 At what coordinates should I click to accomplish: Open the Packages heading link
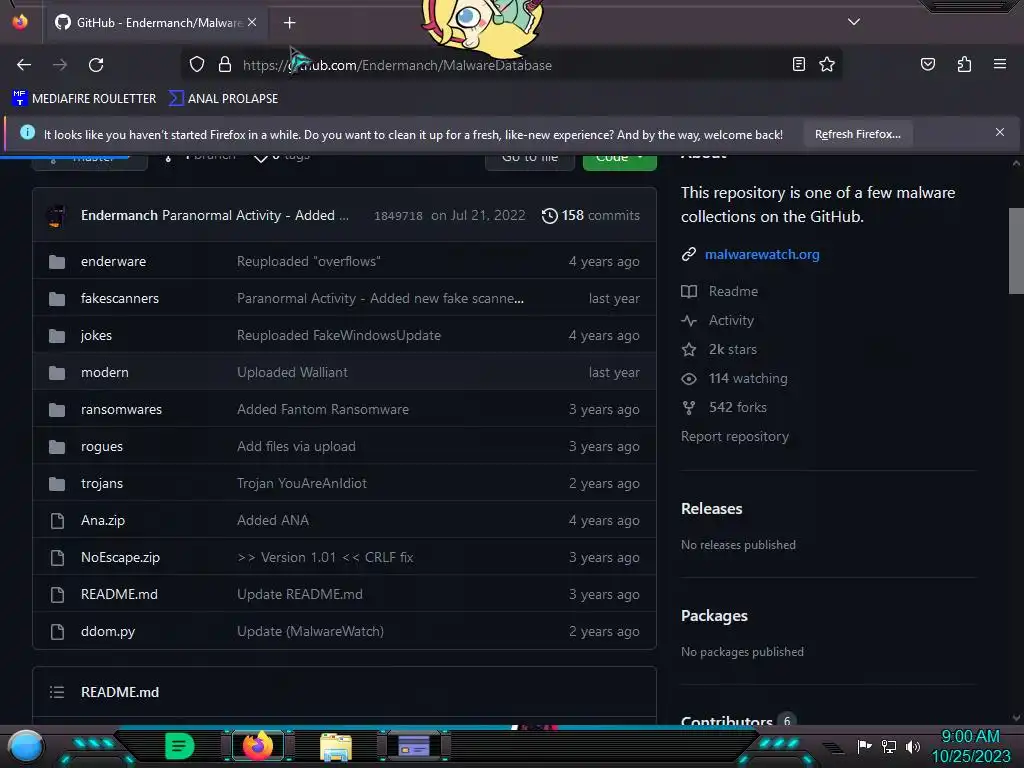pyautogui.click(x=714, y=616)
